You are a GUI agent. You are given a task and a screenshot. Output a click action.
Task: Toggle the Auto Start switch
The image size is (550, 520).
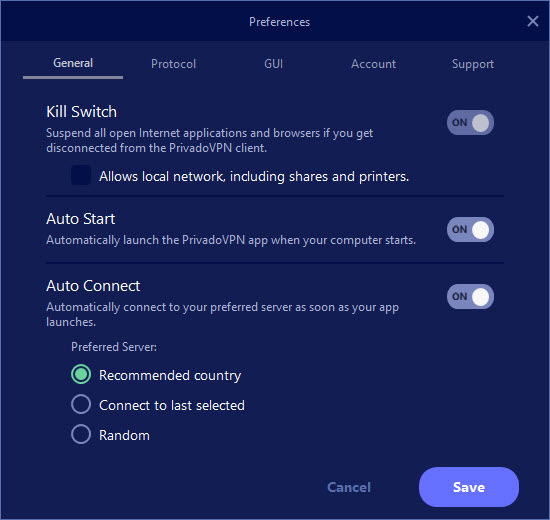coord(470,229)
